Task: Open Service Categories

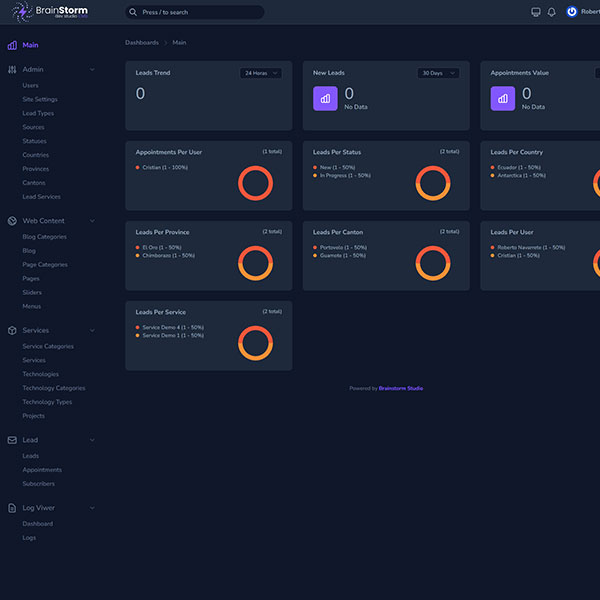Action: [48, 346]
